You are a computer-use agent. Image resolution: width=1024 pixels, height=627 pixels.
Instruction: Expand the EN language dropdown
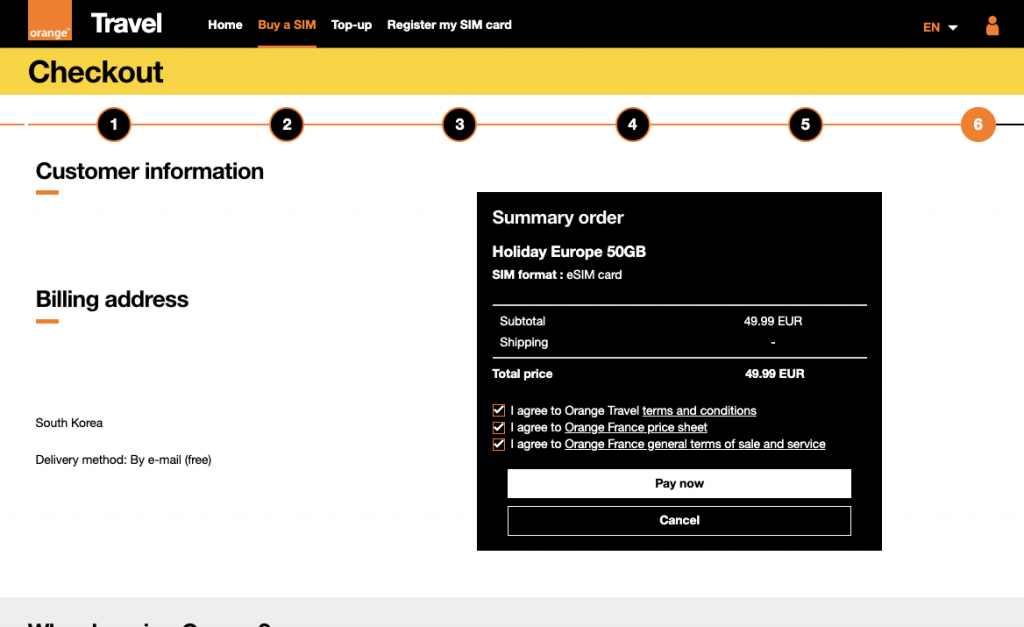click(940, 28)
